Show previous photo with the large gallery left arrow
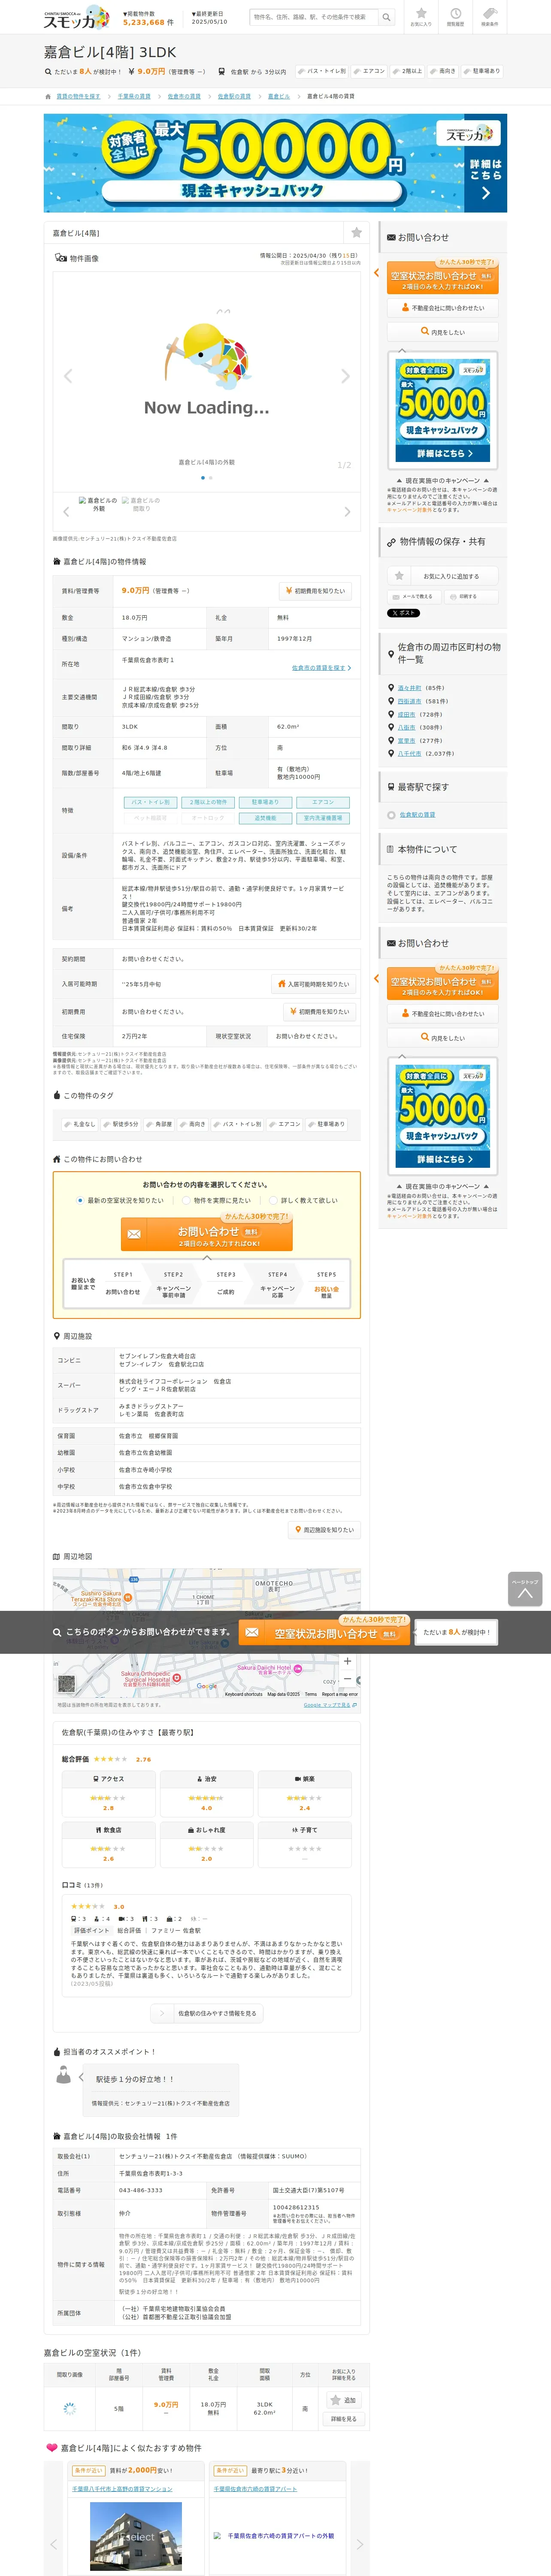Screen dimensions: 551x2576 (x=68, y=376)
